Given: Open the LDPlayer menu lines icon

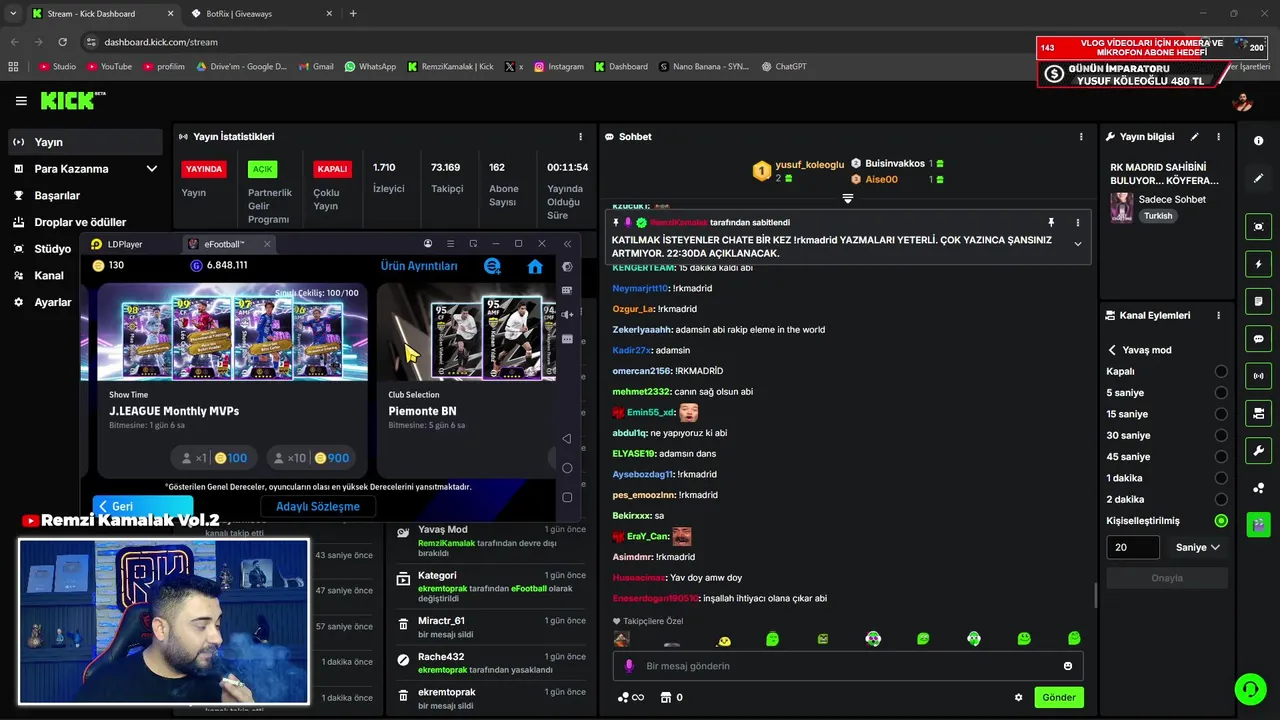Looking at the screenshot, I should [450, 244].
